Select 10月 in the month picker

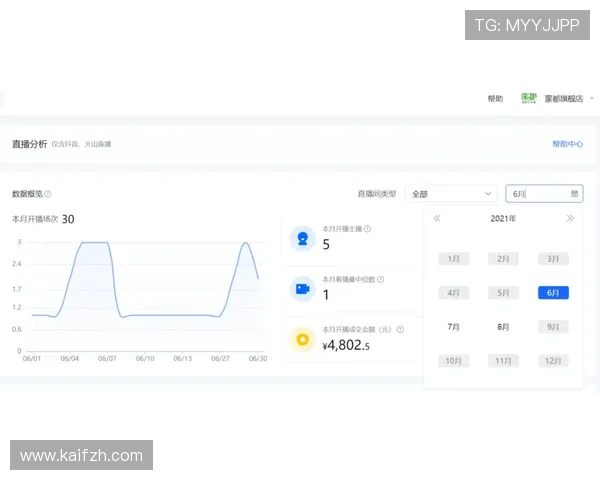point(453,361)
